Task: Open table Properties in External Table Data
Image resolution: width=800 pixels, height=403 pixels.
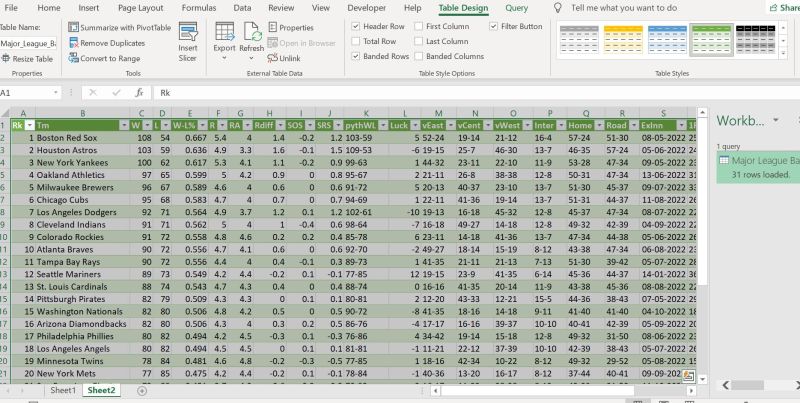Action: pos(291,28)
